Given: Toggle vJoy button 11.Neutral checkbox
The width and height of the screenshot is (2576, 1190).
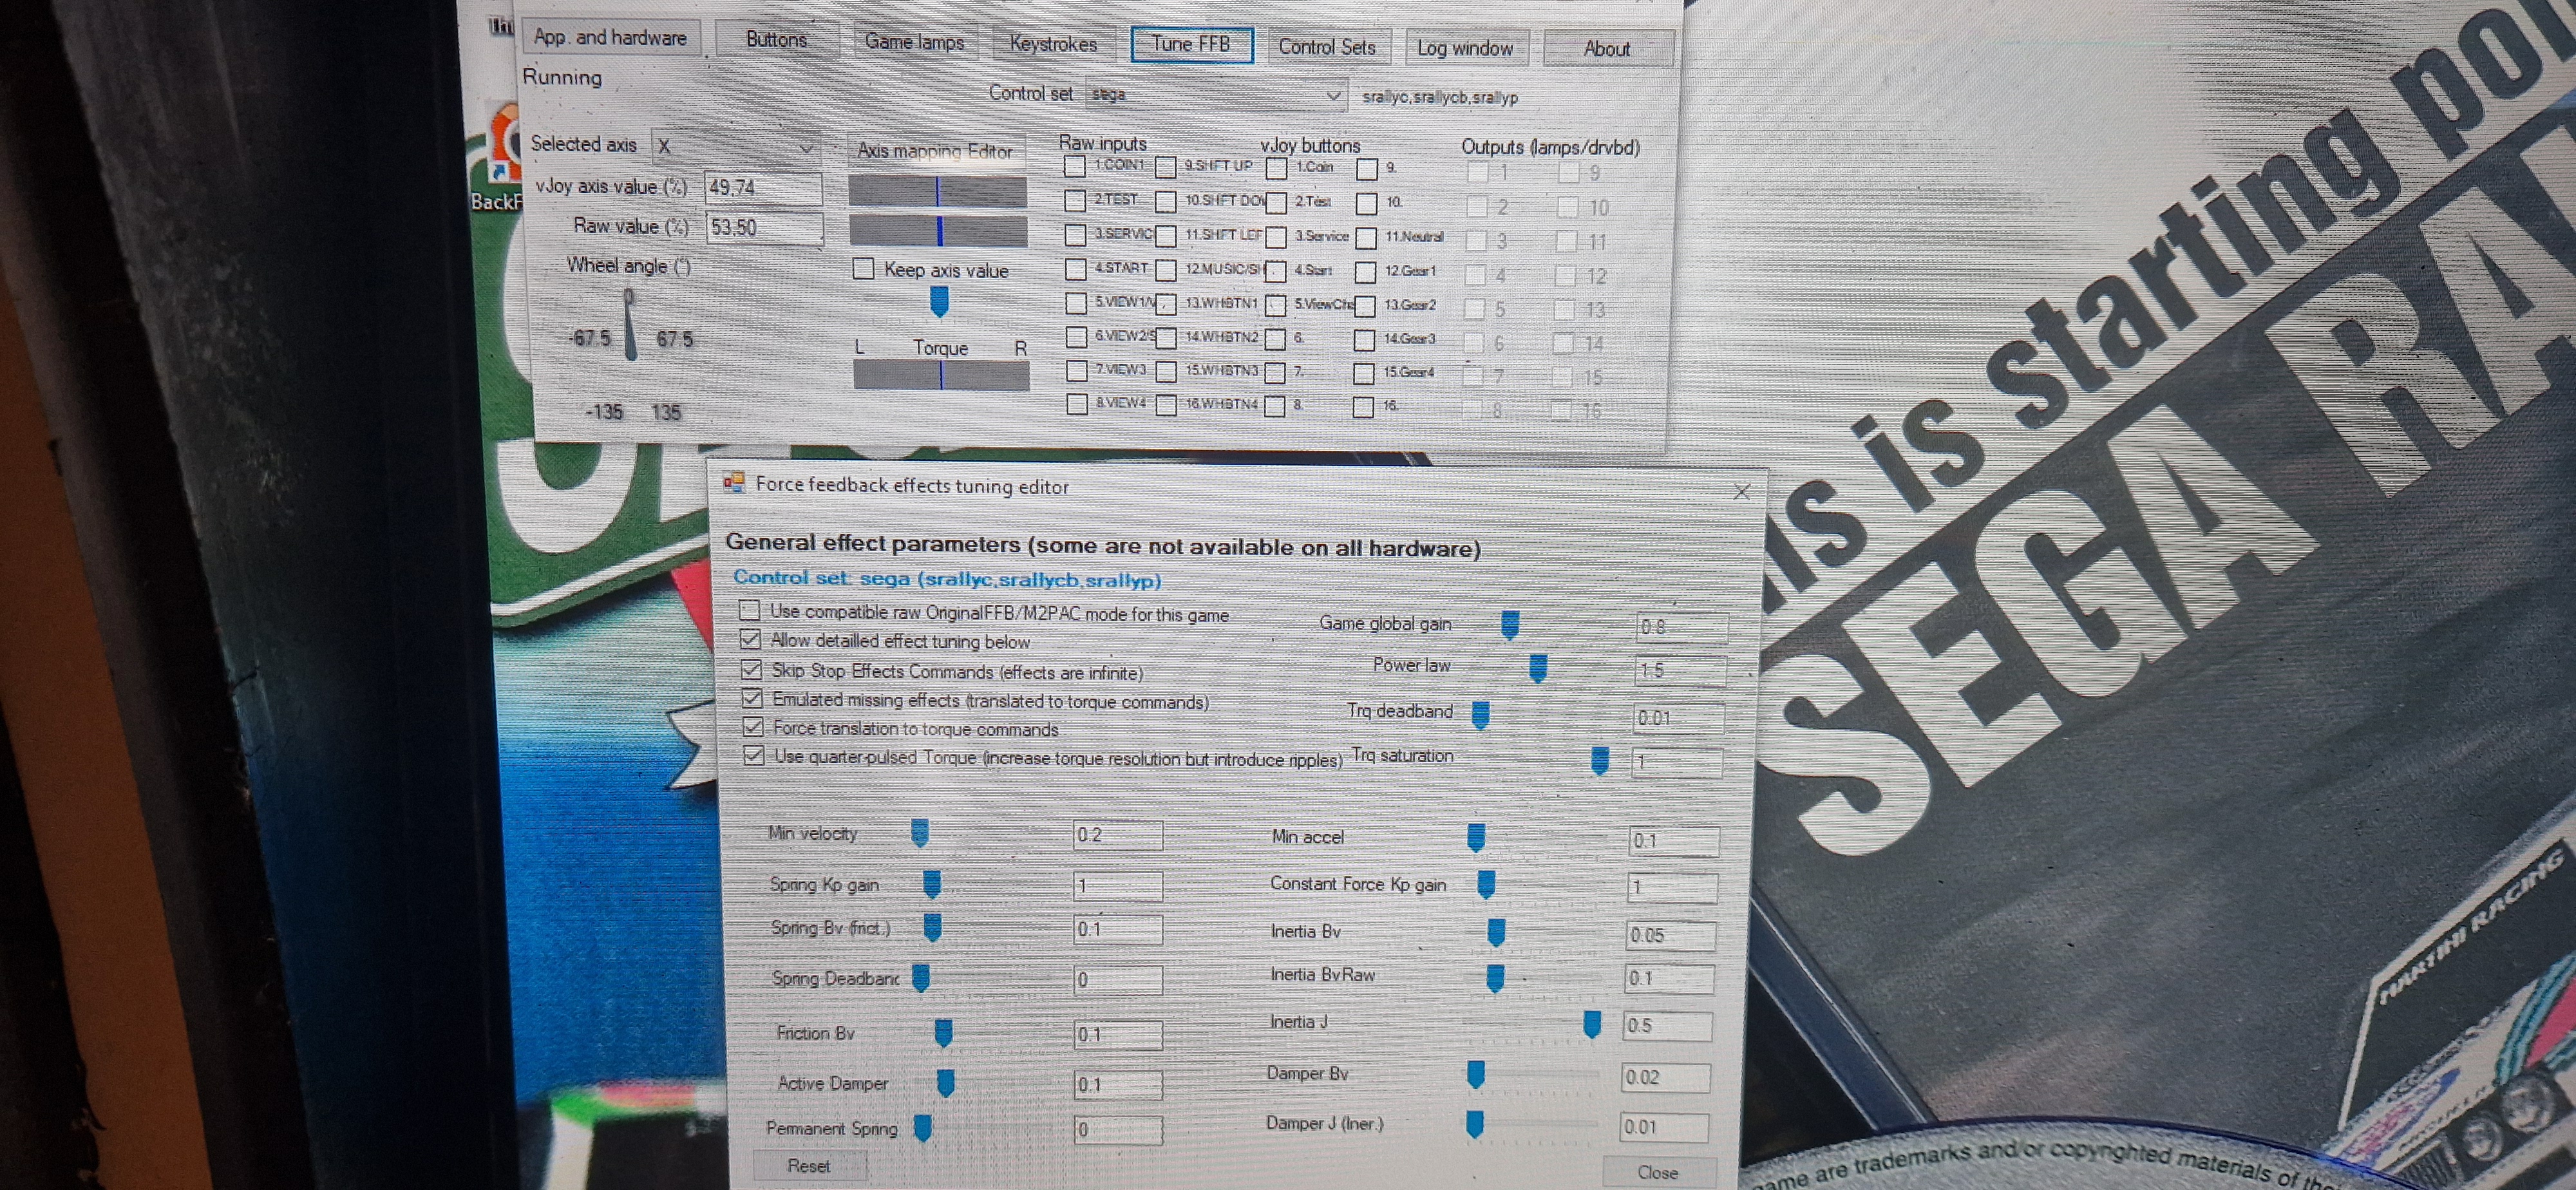Looking at the screenshot, I should click(1366, 238).
